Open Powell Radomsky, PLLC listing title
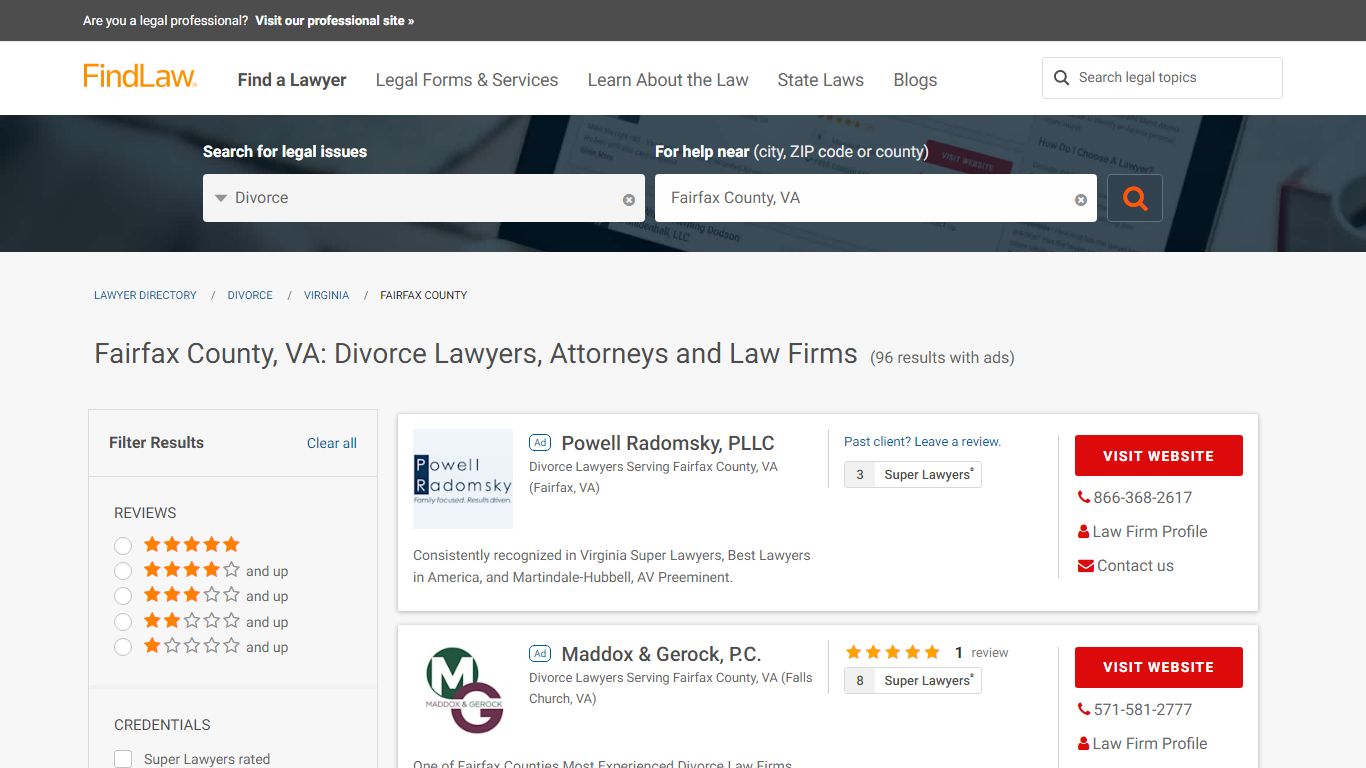The height and width of the screenshot is (768, 1366). click(x=668, y=443)
